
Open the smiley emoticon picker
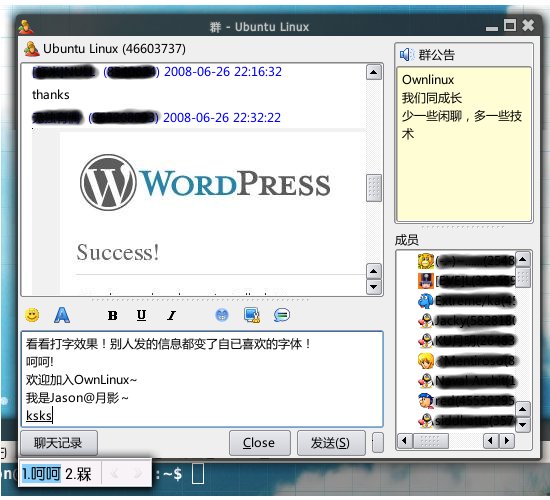point(32,315)
